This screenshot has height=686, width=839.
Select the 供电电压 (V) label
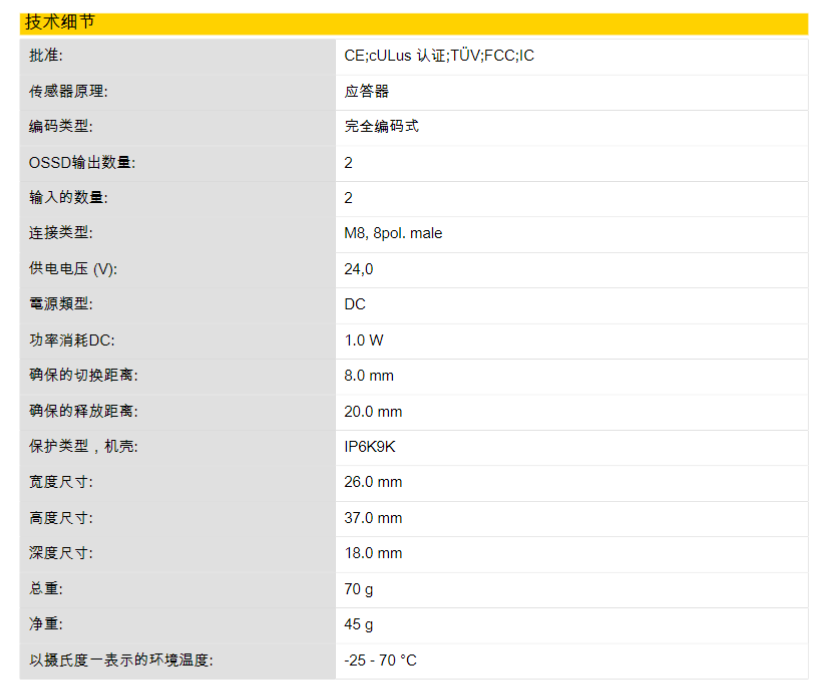pyautogui.click(x=75, y=269)
